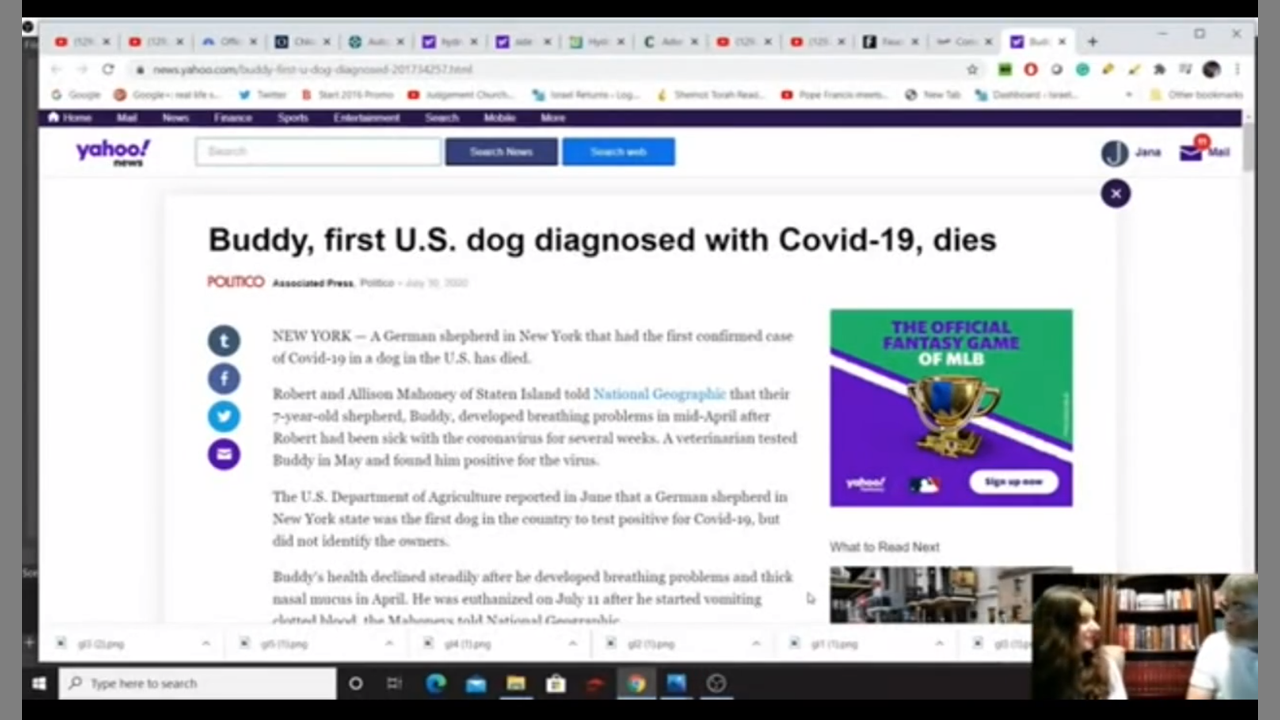Select Sports in Yahoo navigation bar
Image resolution: width=1280 pixels, height=720 pixels.
pos(292,117)
